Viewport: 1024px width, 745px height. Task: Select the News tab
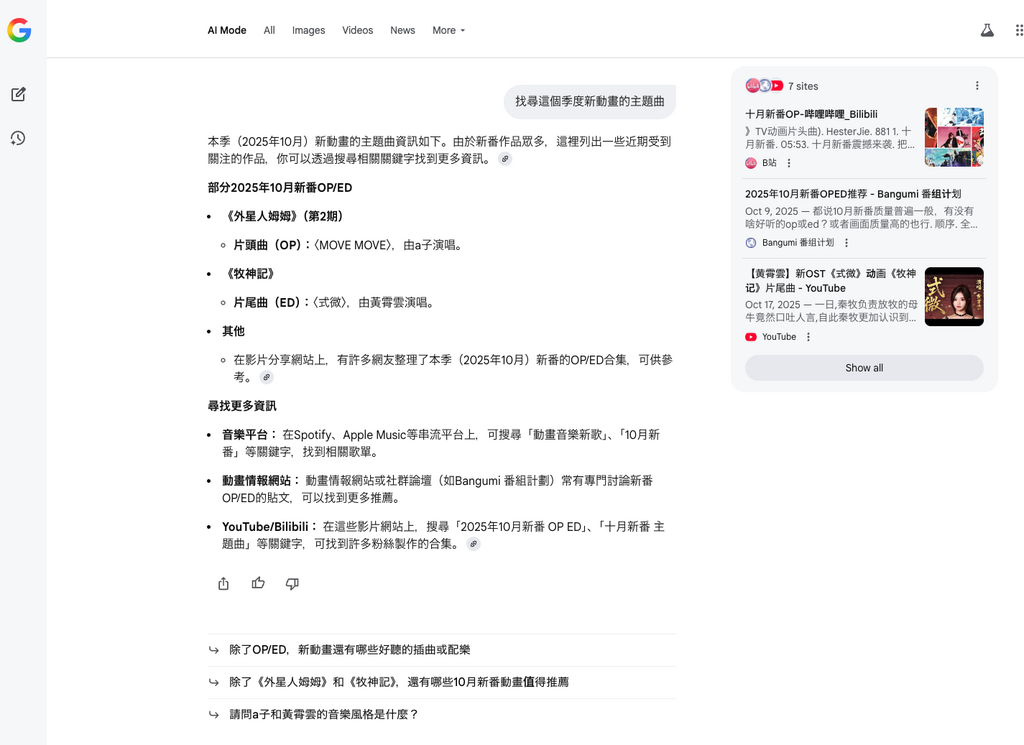(402, 31)
